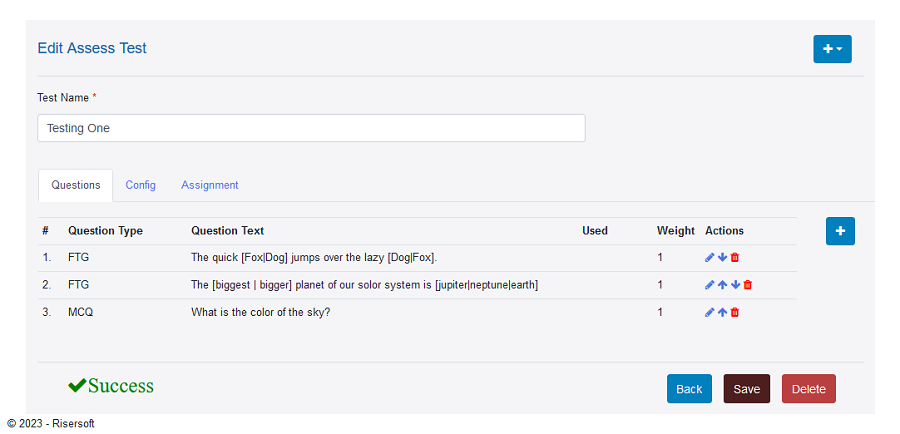Open the plus dropdown in header

click(x=832, y=49)
